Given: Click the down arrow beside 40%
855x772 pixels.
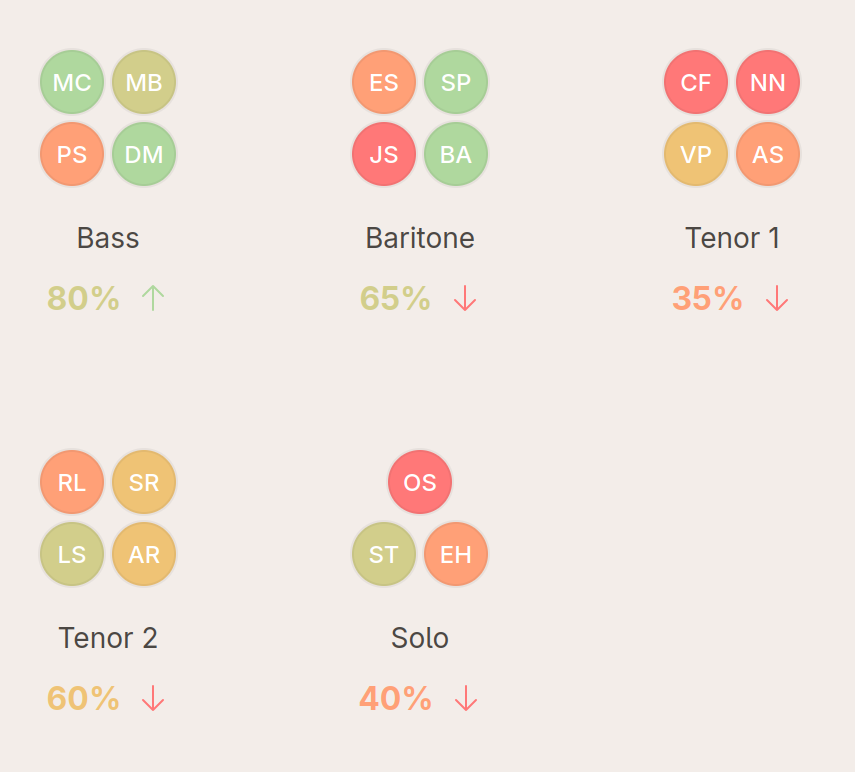Looking at the screenshot, I should click(465, 698).
